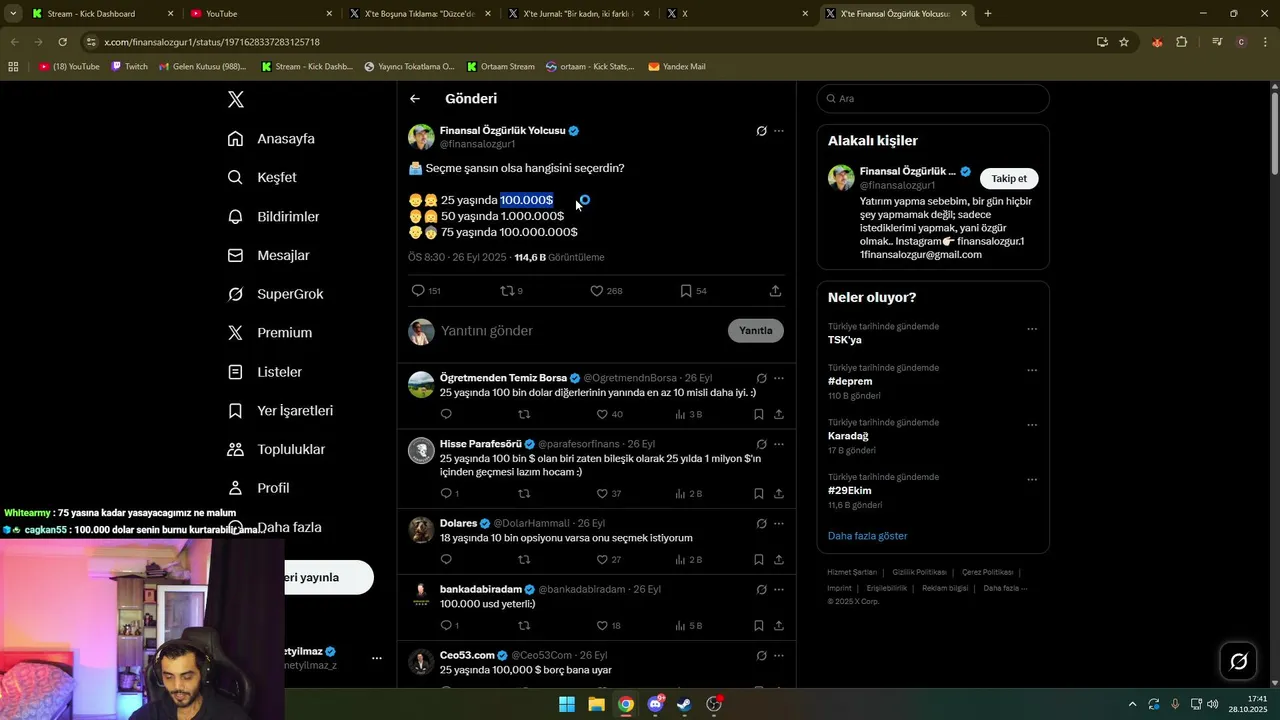1280x720 pixels.
Task: Click the address bar URL
Action: coord(212,42)
